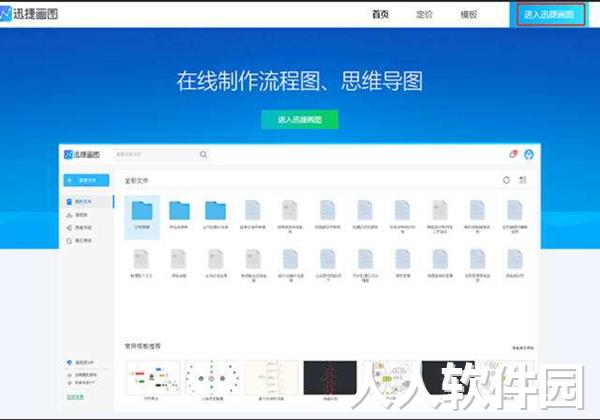This screenshot has width=600, height=420.
Task: Click the magnifier search icon
Action: coord(204,155)
